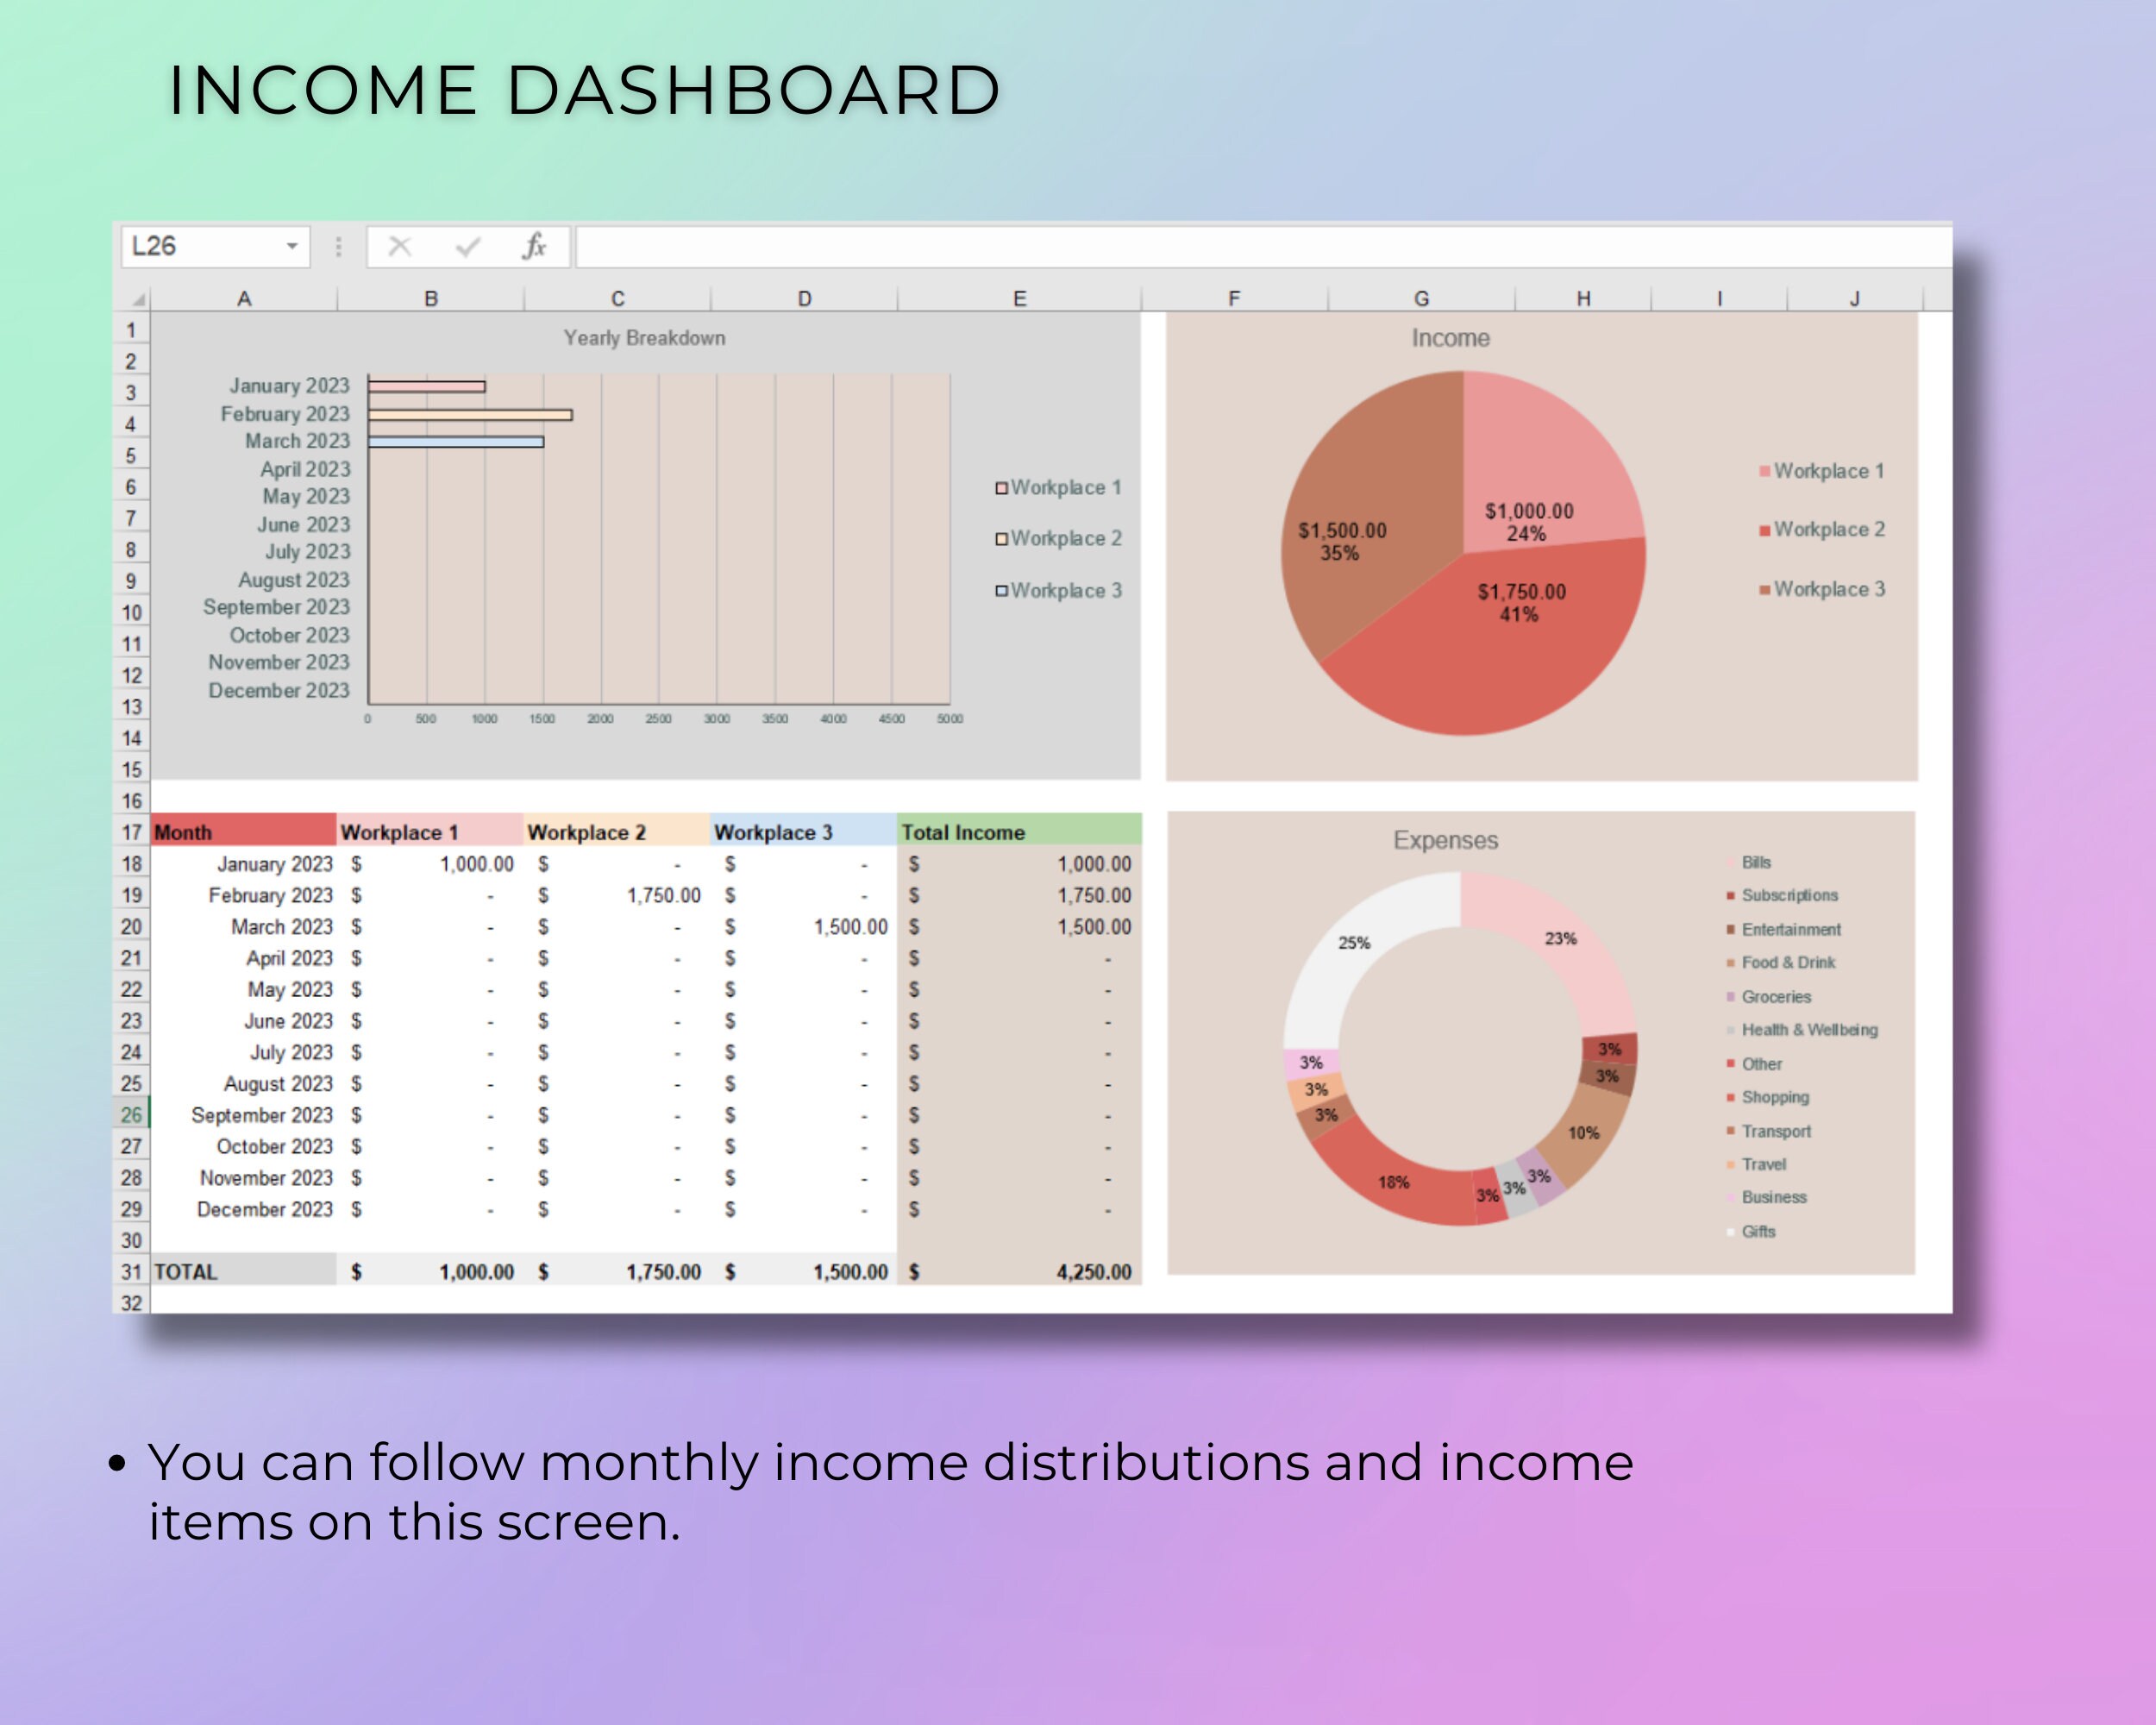Select column J header
The height and width of the screenshot is (1725, 2156).
coord(1855,298)
